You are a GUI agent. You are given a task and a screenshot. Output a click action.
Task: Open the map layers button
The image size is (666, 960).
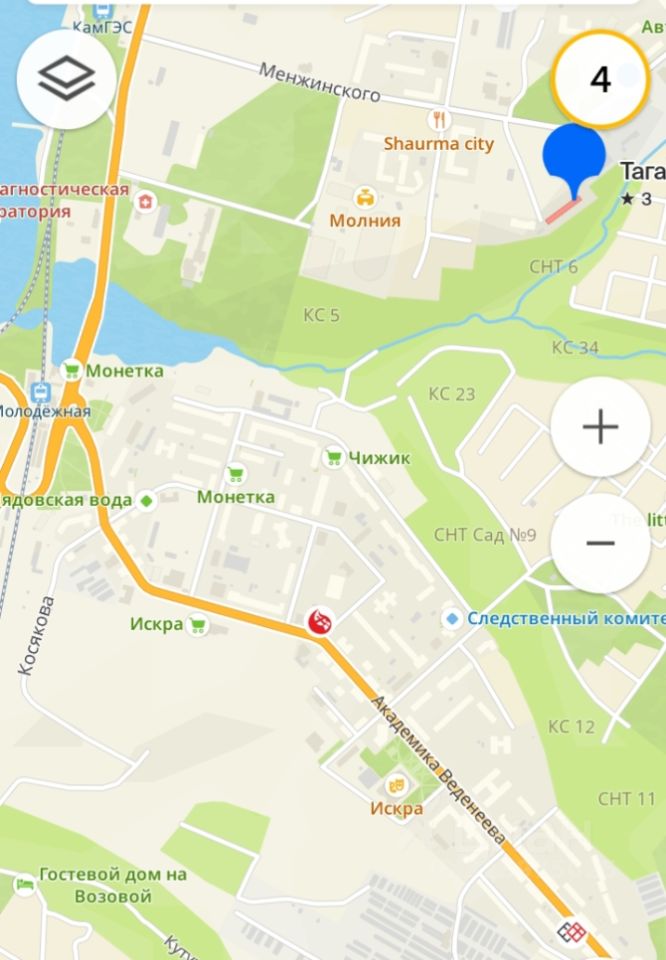pyautogui.click(x=66, y=79)
